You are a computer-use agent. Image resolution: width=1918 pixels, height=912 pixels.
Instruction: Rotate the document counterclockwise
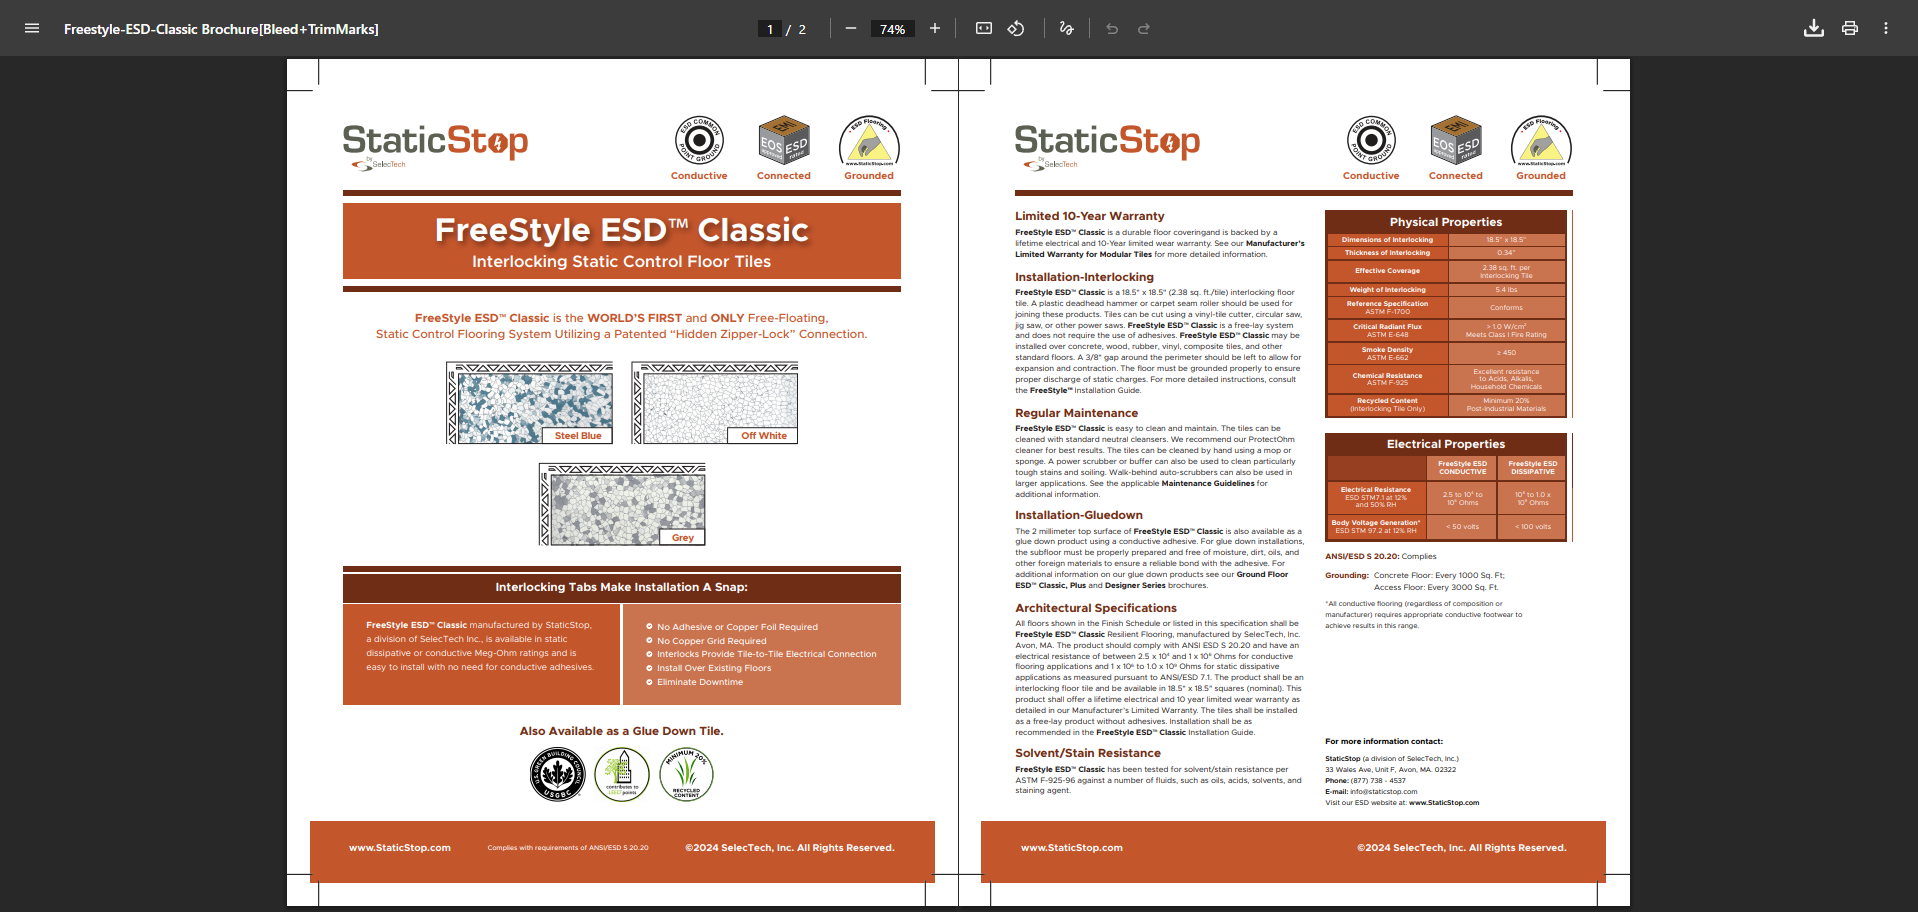[x=1016, y=28]
